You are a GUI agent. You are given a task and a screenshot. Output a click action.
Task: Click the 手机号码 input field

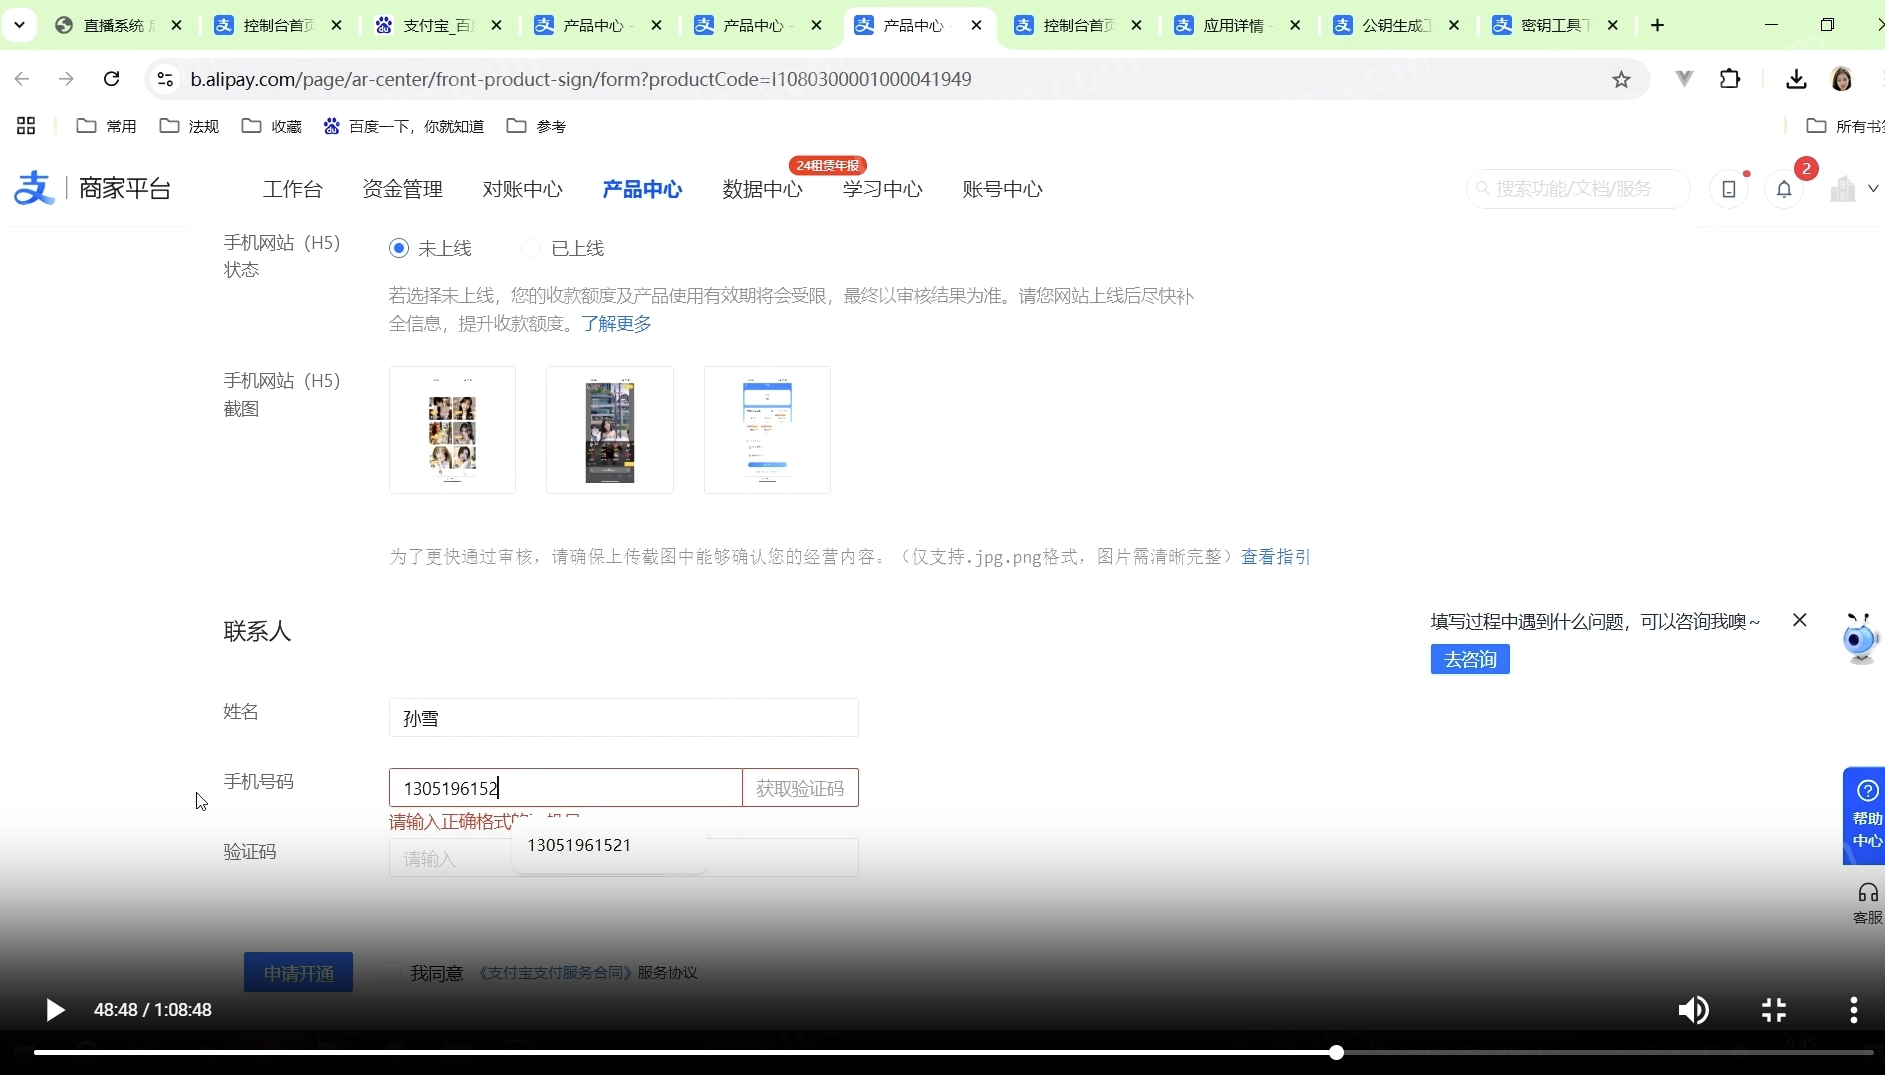565,788
